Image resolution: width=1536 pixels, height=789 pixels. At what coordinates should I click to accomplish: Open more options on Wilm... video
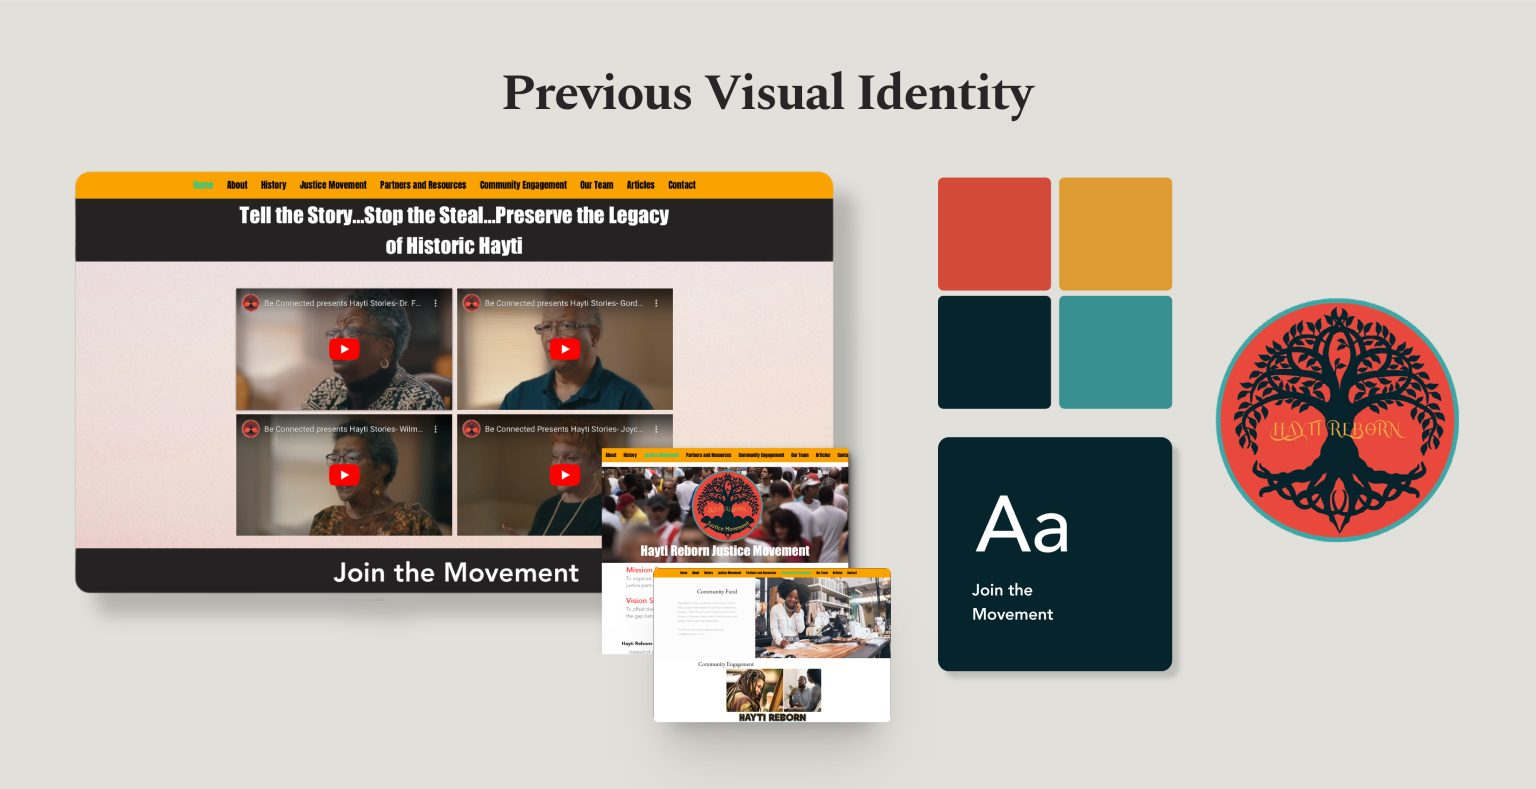[435, 429]
